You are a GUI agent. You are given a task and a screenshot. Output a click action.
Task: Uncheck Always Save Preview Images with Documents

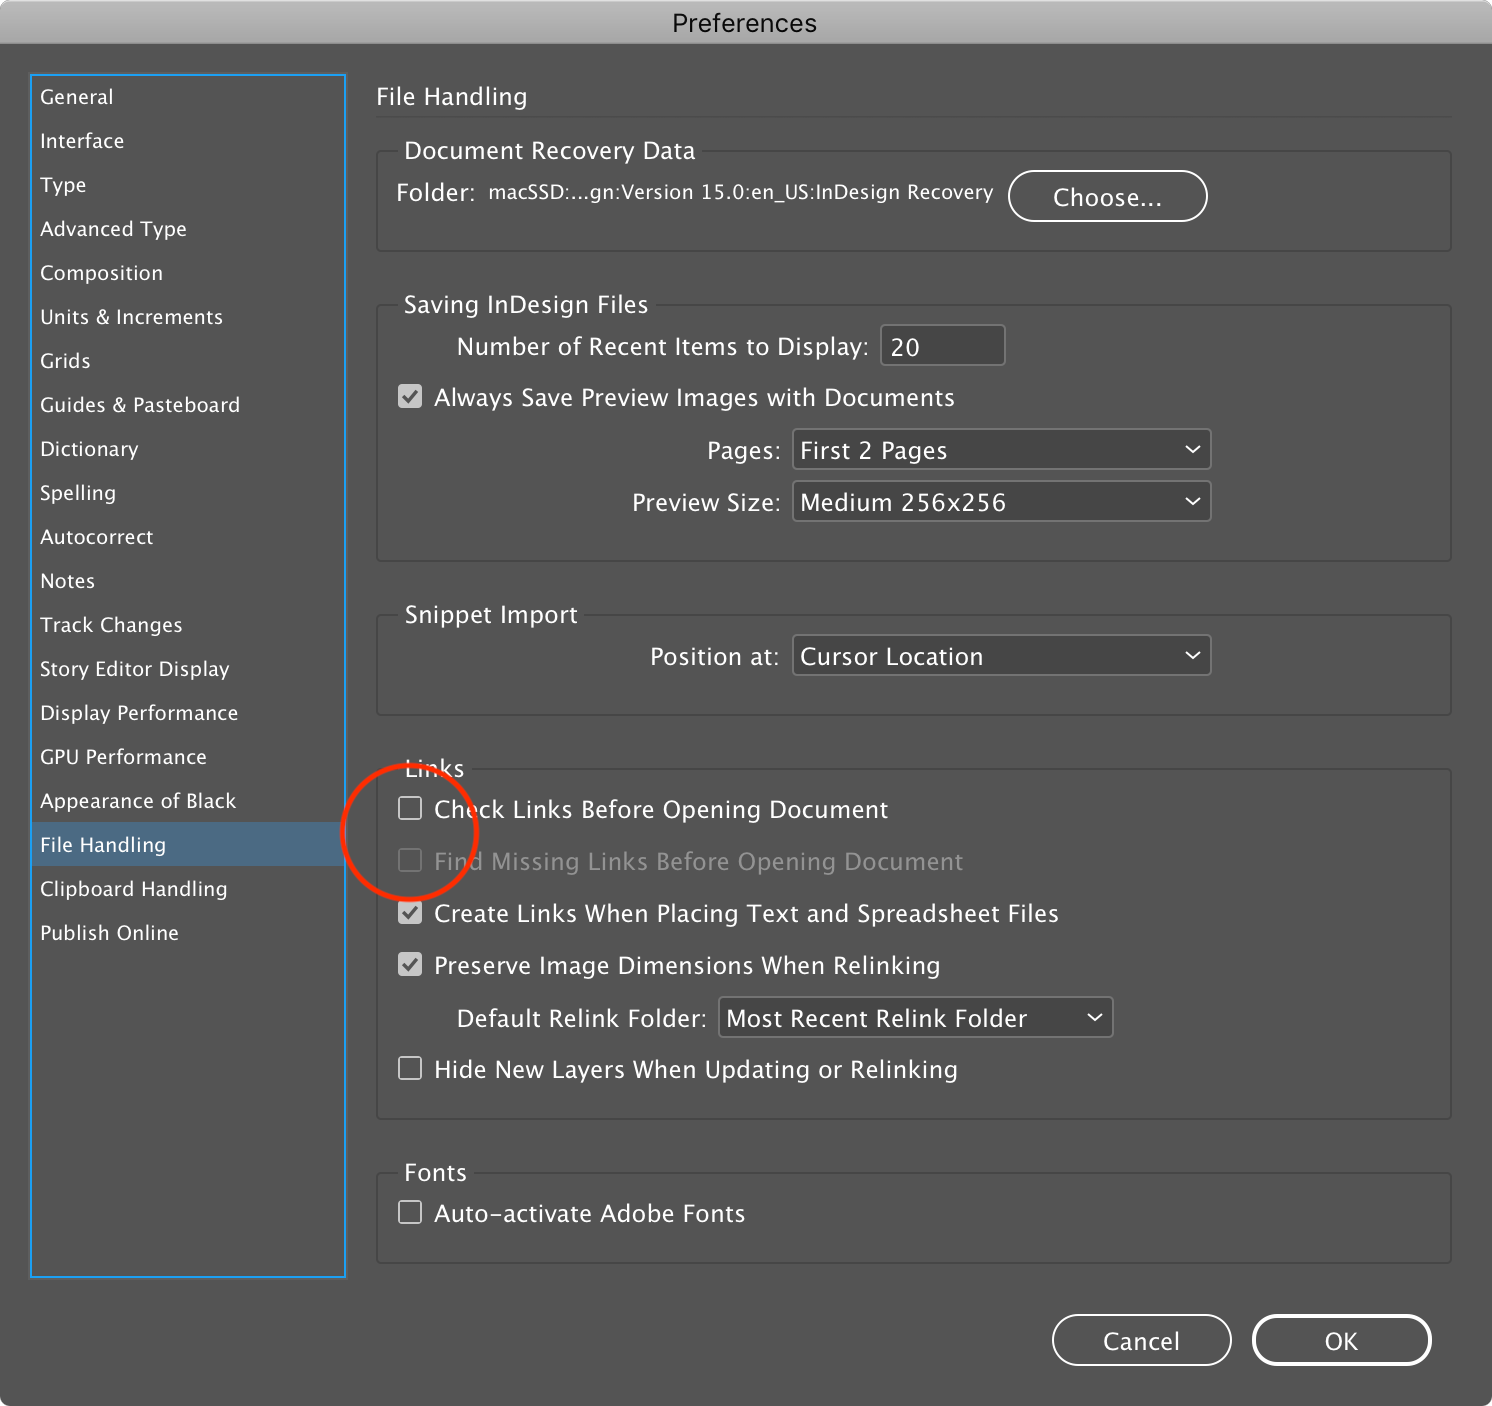[410, 397]
